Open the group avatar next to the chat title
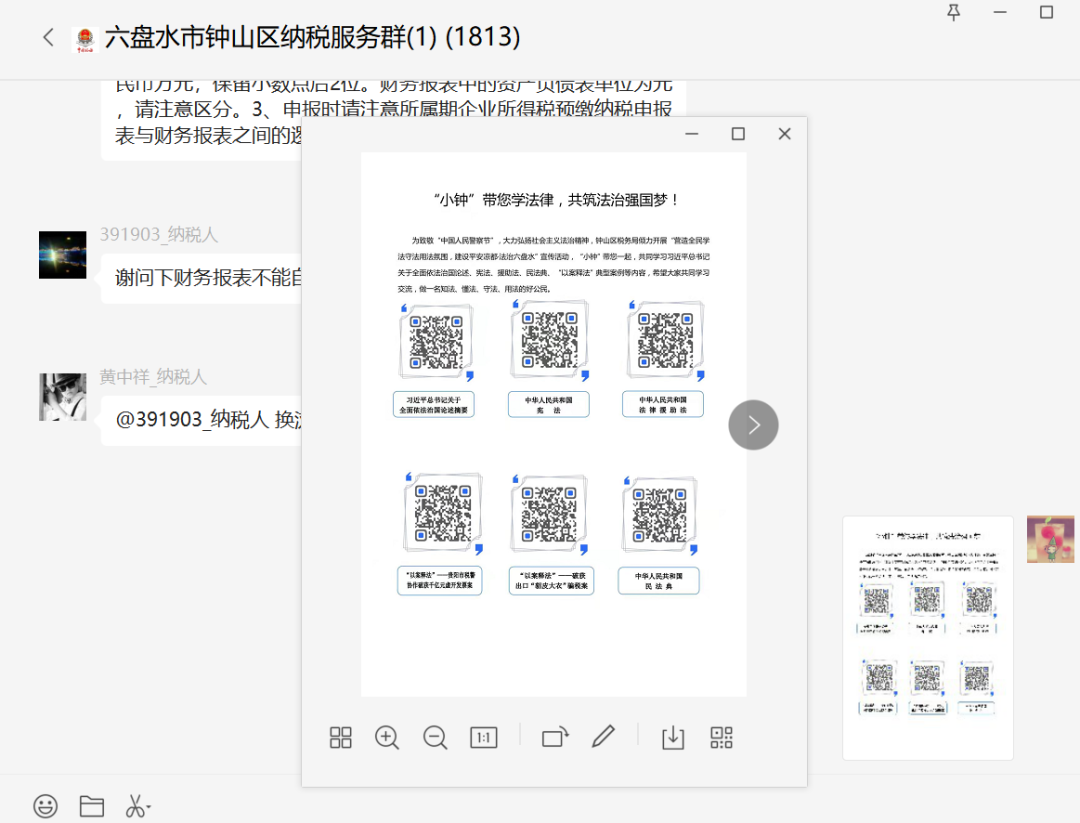The image size is (1080, 823). 85,39
